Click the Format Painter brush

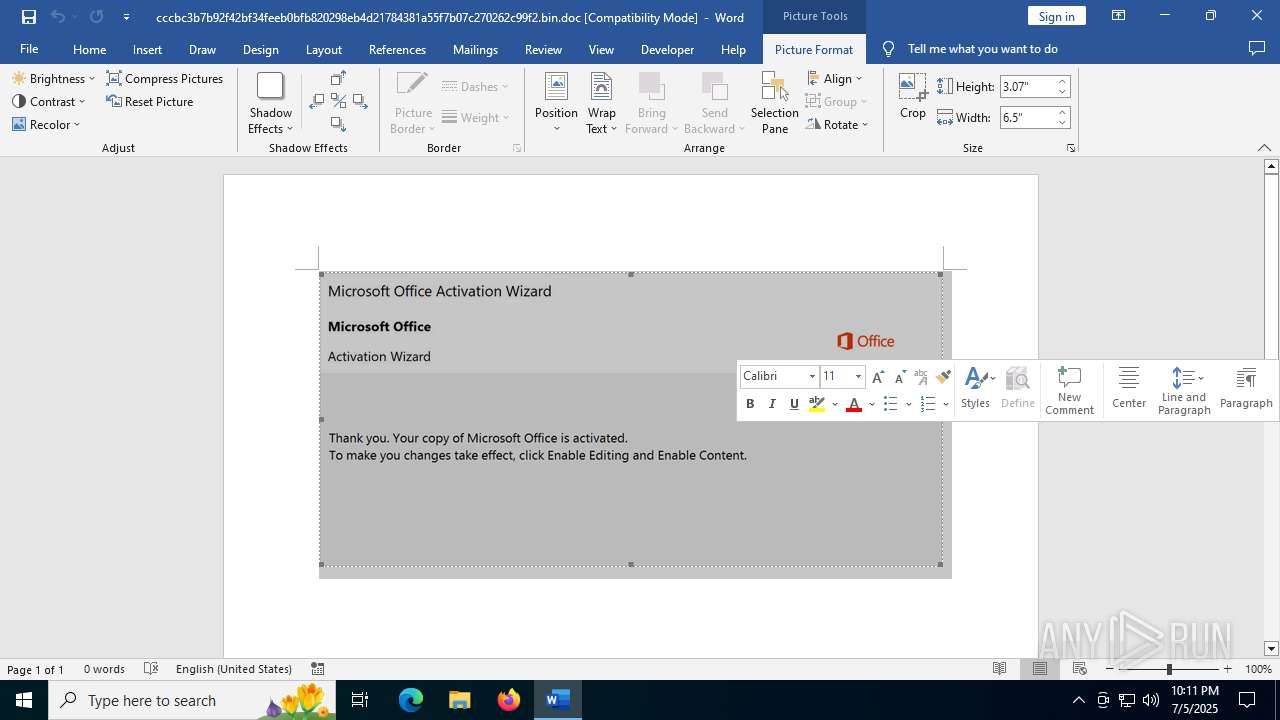coord(943,377)
